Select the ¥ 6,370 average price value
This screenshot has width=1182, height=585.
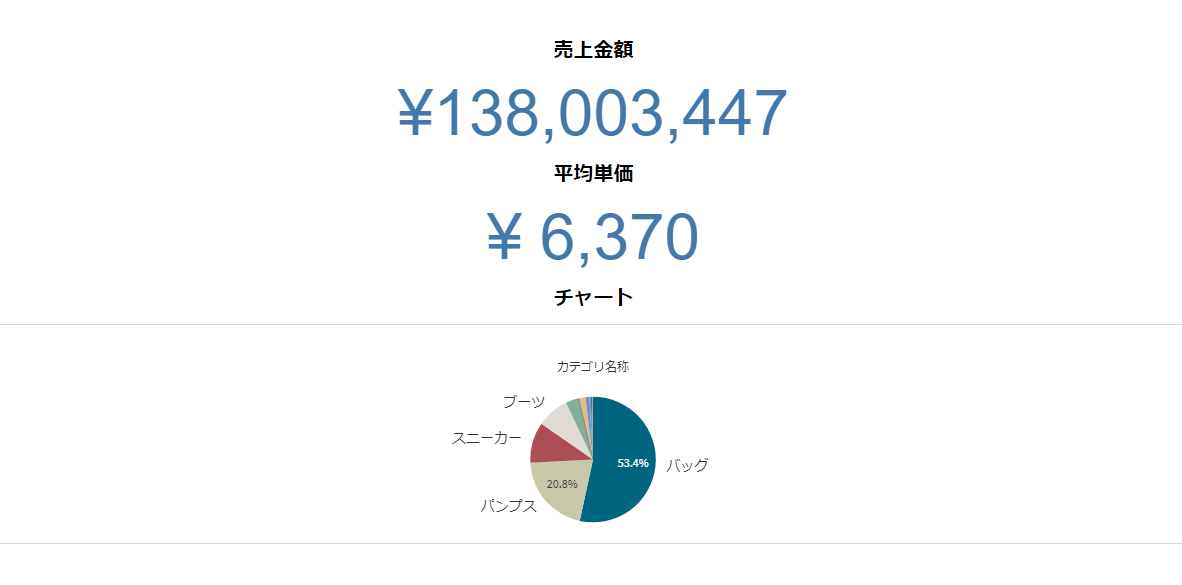pos(593,237)
